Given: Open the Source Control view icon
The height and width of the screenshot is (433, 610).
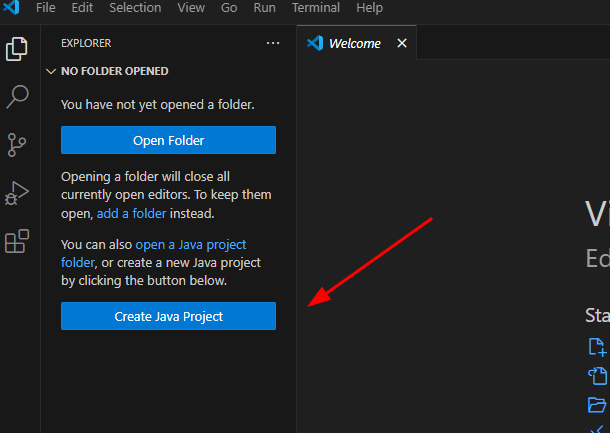Looking at the screenshot, I should pyautogui.click(x=16, y=145).
